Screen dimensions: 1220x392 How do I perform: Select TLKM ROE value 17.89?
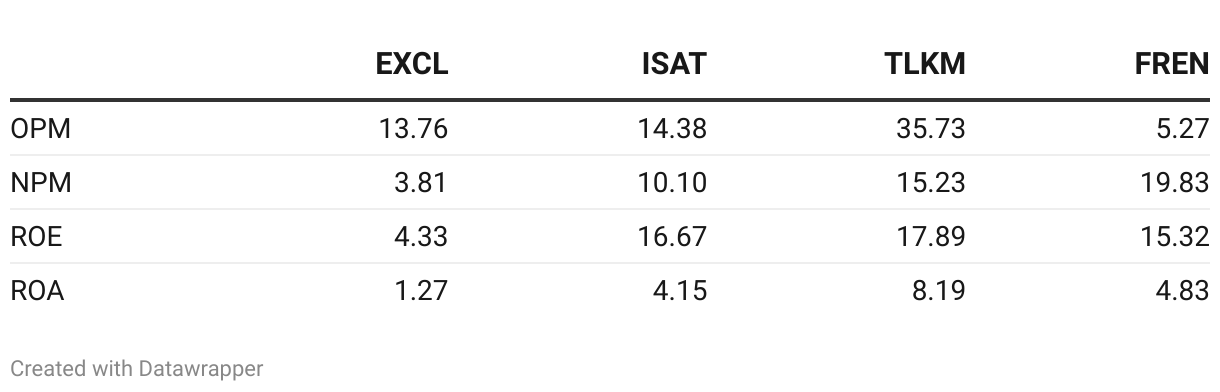931,237
